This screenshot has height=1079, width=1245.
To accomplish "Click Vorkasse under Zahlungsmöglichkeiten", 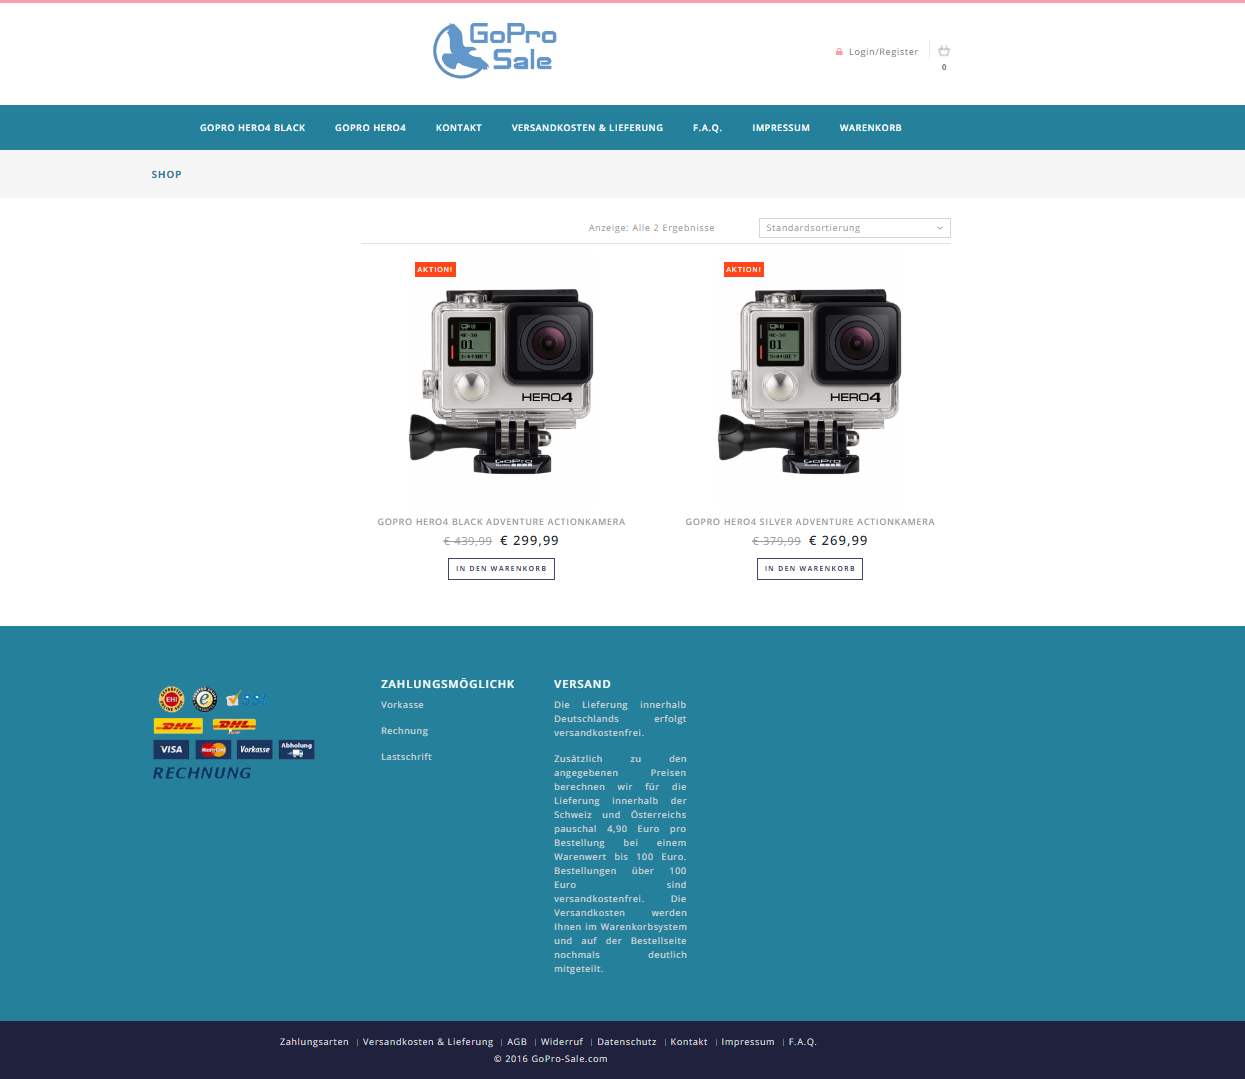I will click(402, 705).
